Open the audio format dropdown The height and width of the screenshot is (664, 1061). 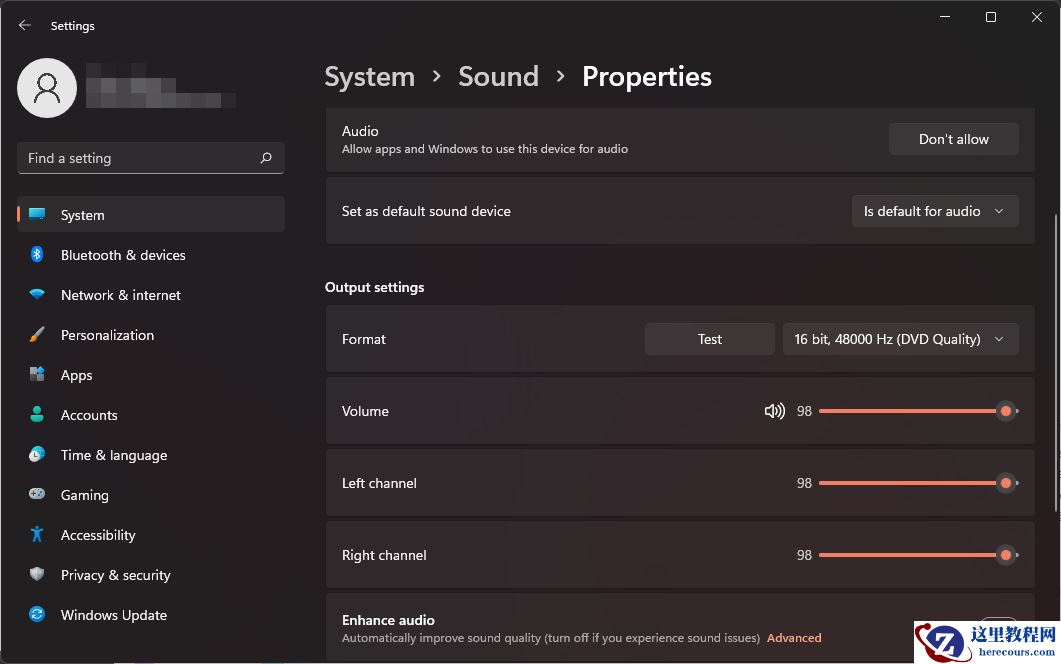899,339
